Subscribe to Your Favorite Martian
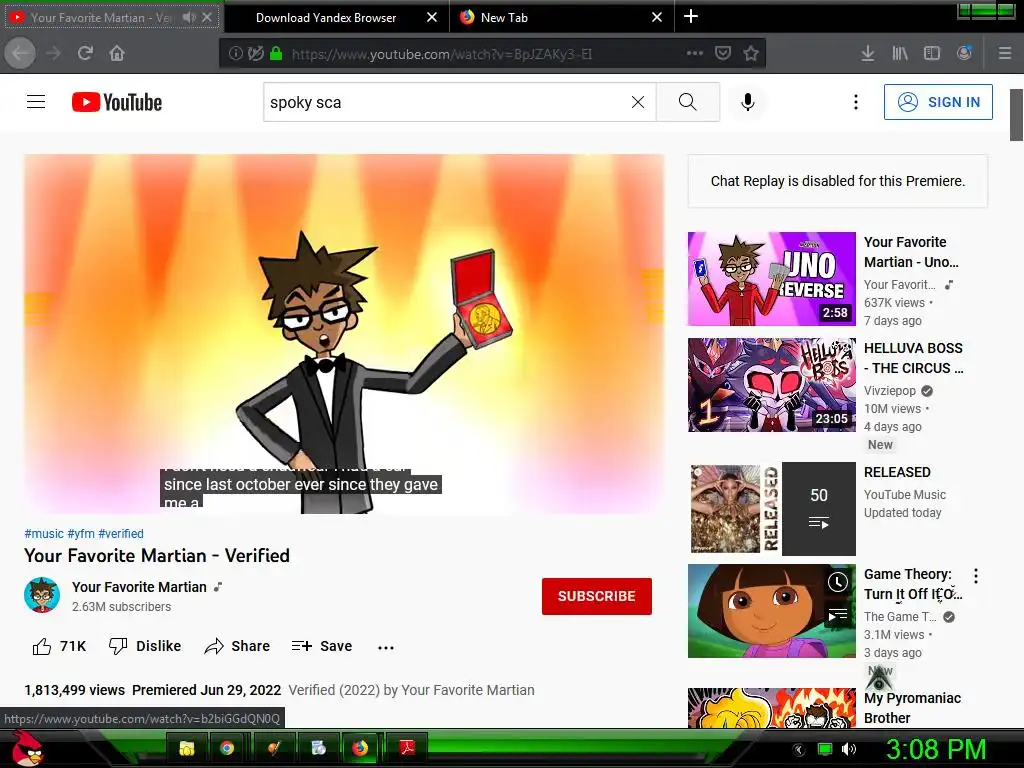Screen dimensions: 1024x768 click(x=597, y=596)
